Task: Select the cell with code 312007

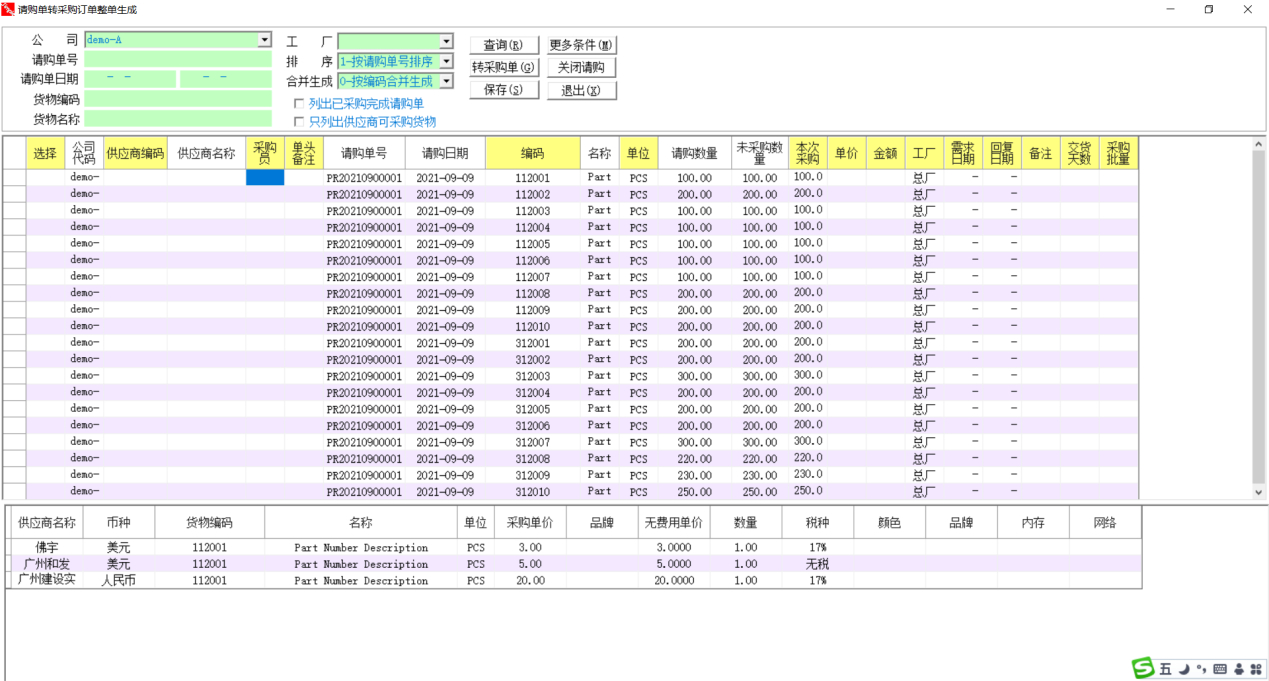Action: (533, 442)
